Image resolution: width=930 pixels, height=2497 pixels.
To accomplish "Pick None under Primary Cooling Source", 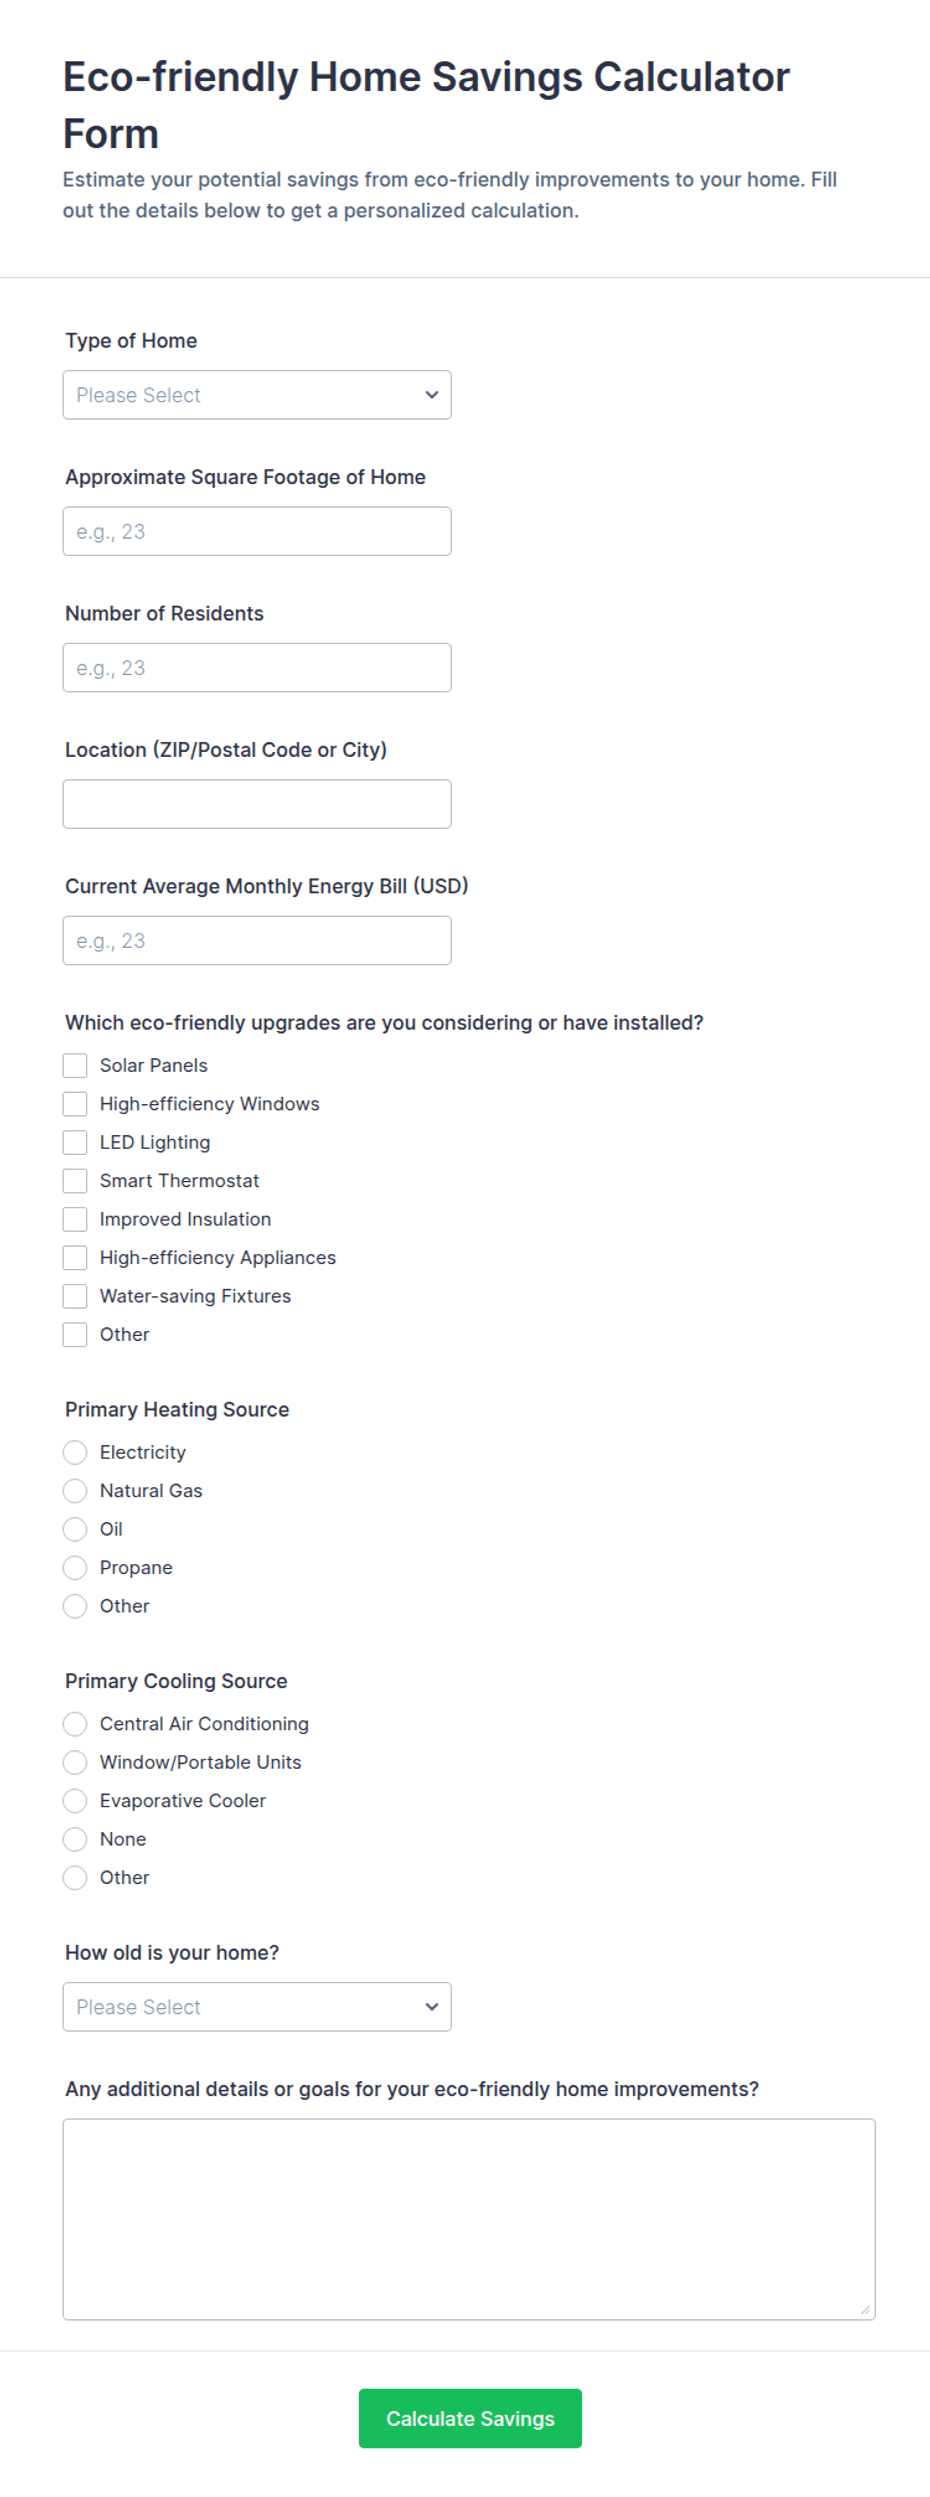I will click(x=75, y=1839).
